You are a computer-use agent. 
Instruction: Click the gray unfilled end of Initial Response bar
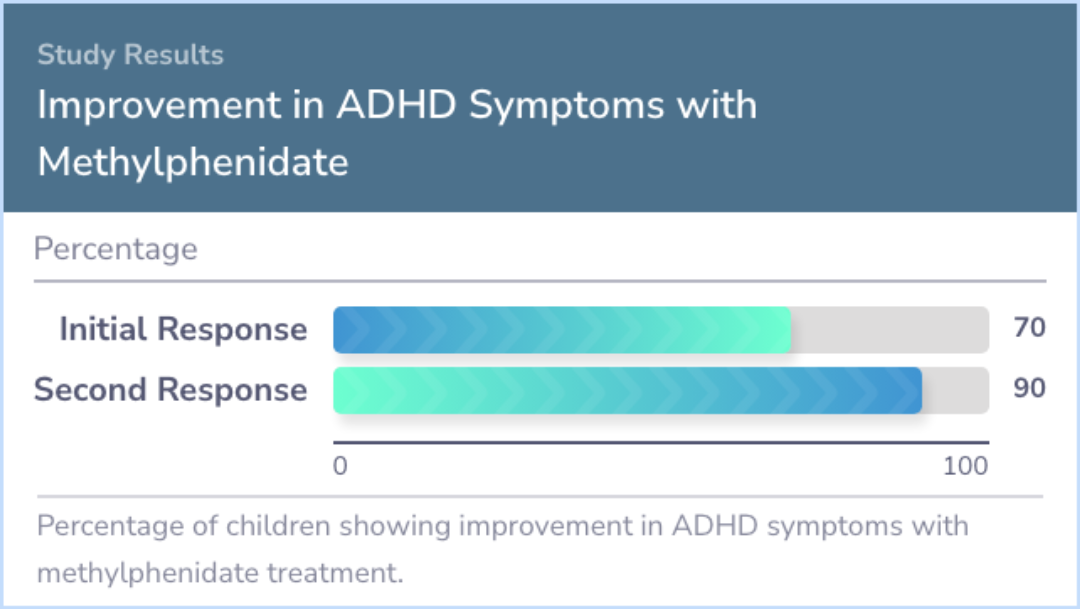click(889, 330)
